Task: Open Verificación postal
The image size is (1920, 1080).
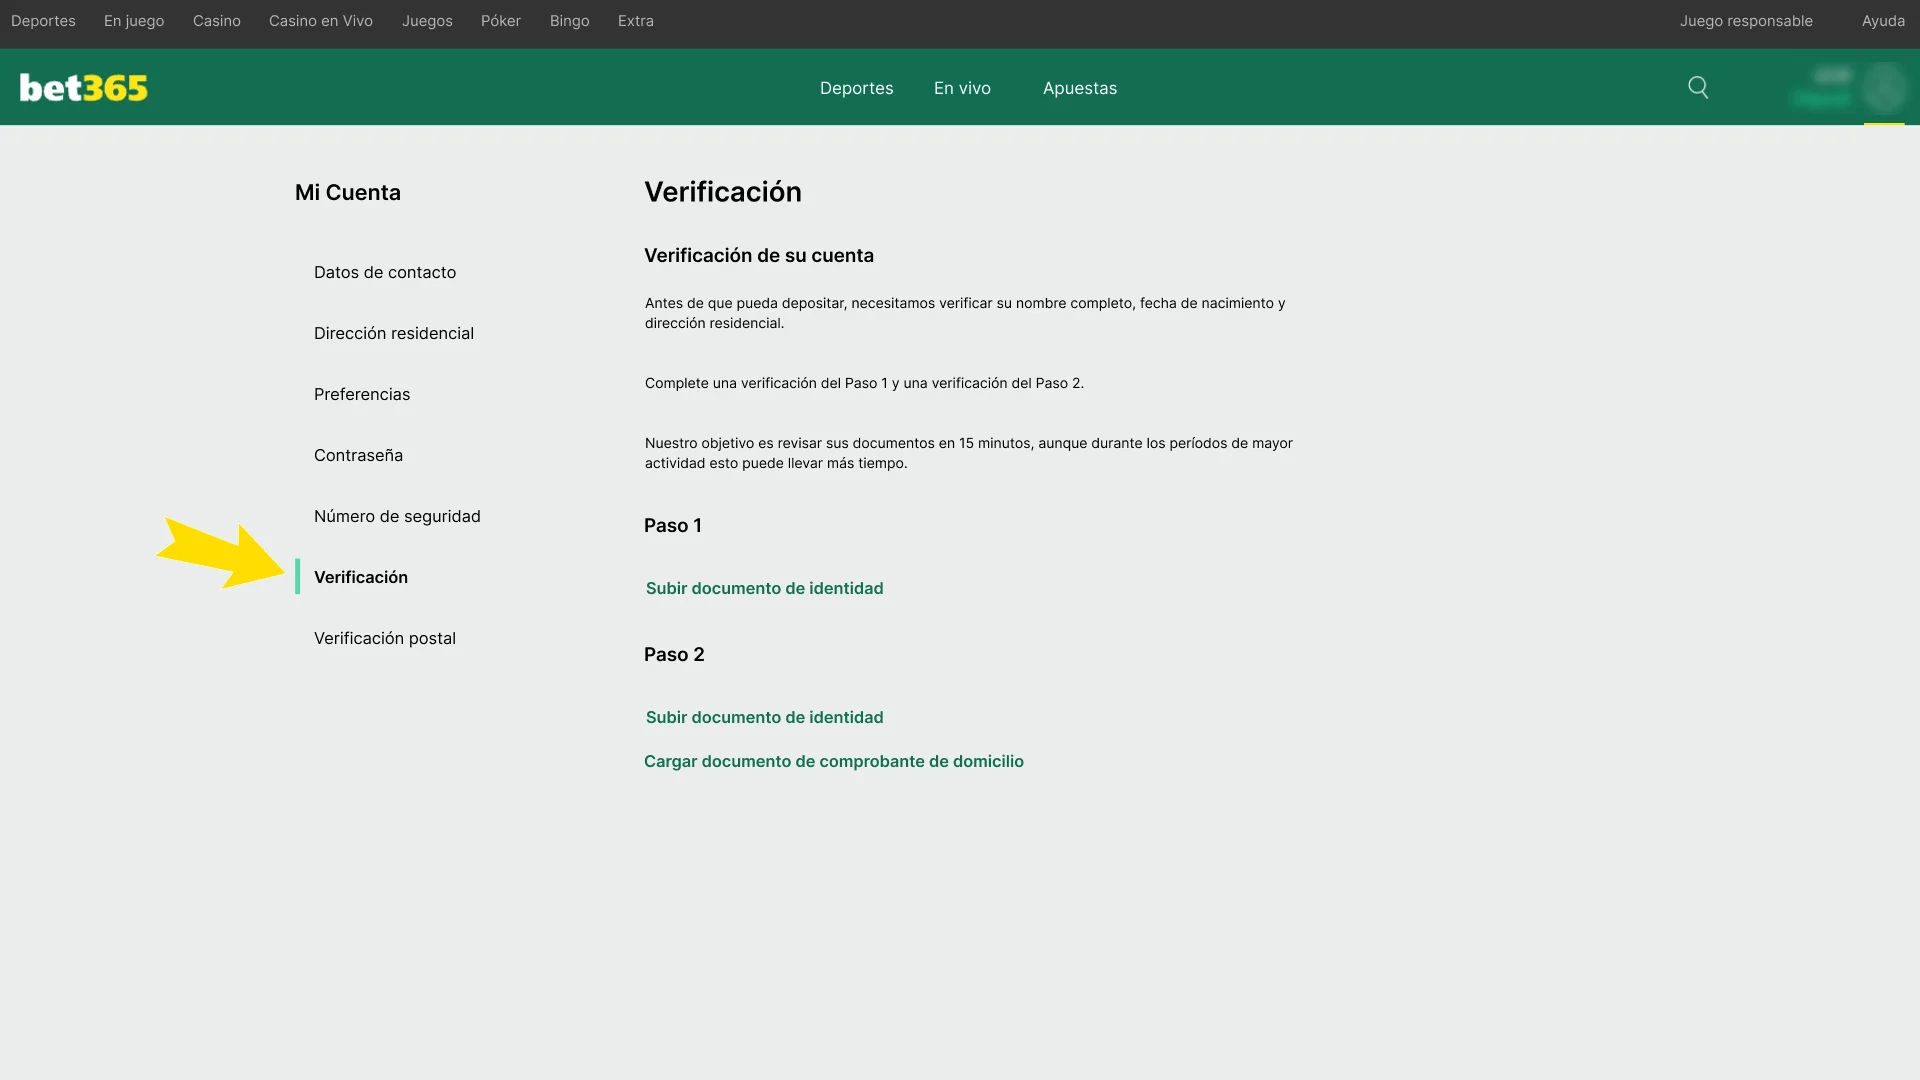Action: pyautogui.click(x=385, y=637)
